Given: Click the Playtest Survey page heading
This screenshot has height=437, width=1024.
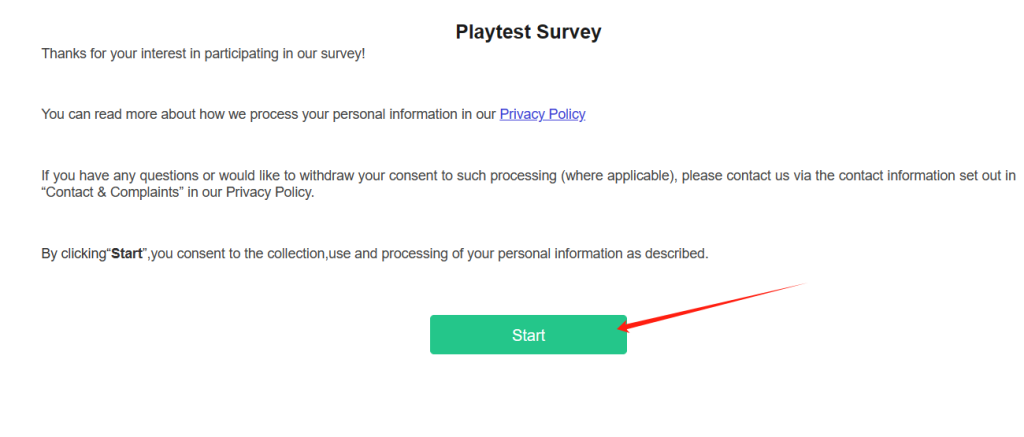Looking at the screenshot, I should (x=528, y=32).
